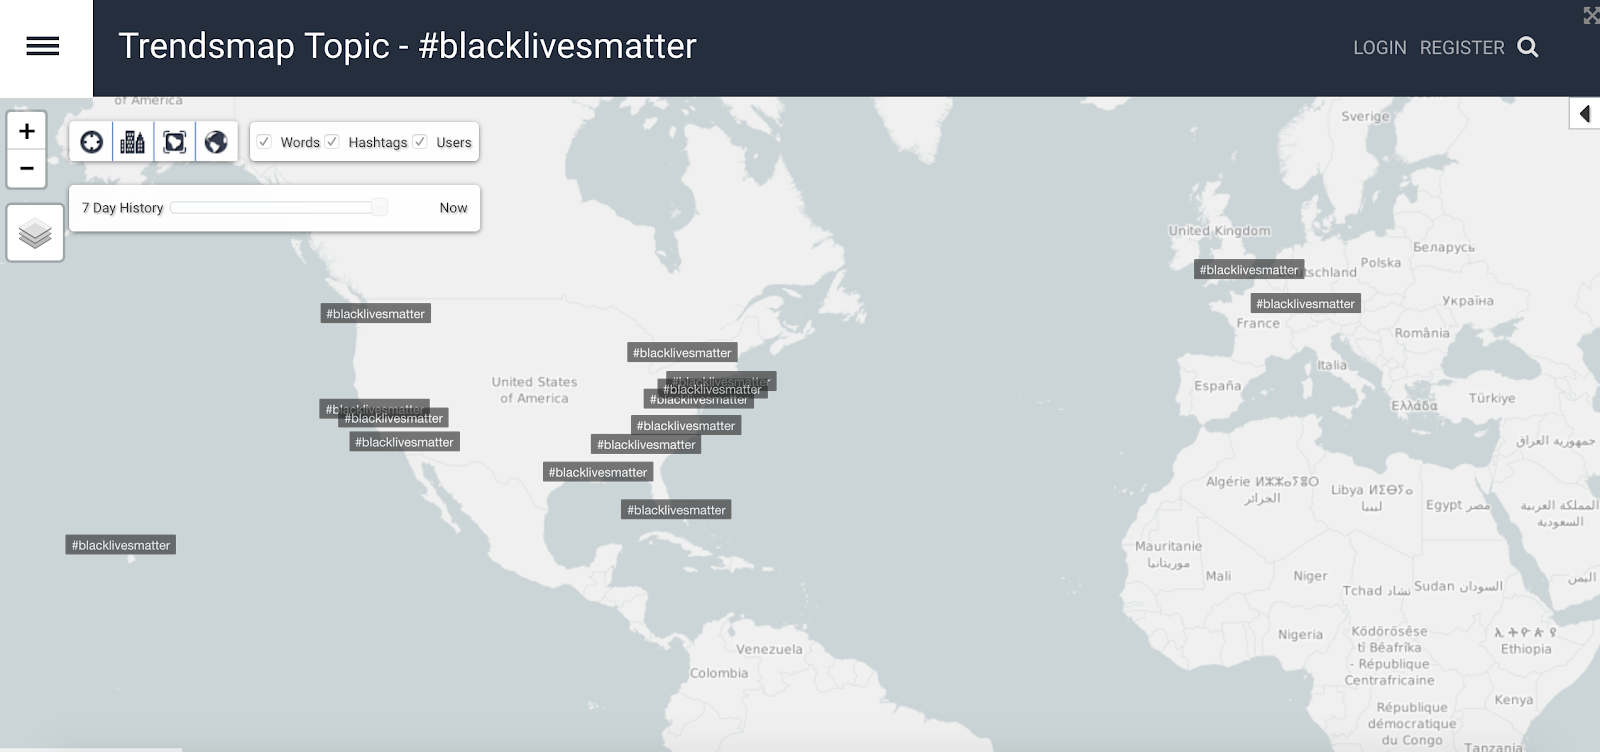
Task: Select #blacklivesmatter tag over United Kingdom
Action: click(x=1249, y=270)
